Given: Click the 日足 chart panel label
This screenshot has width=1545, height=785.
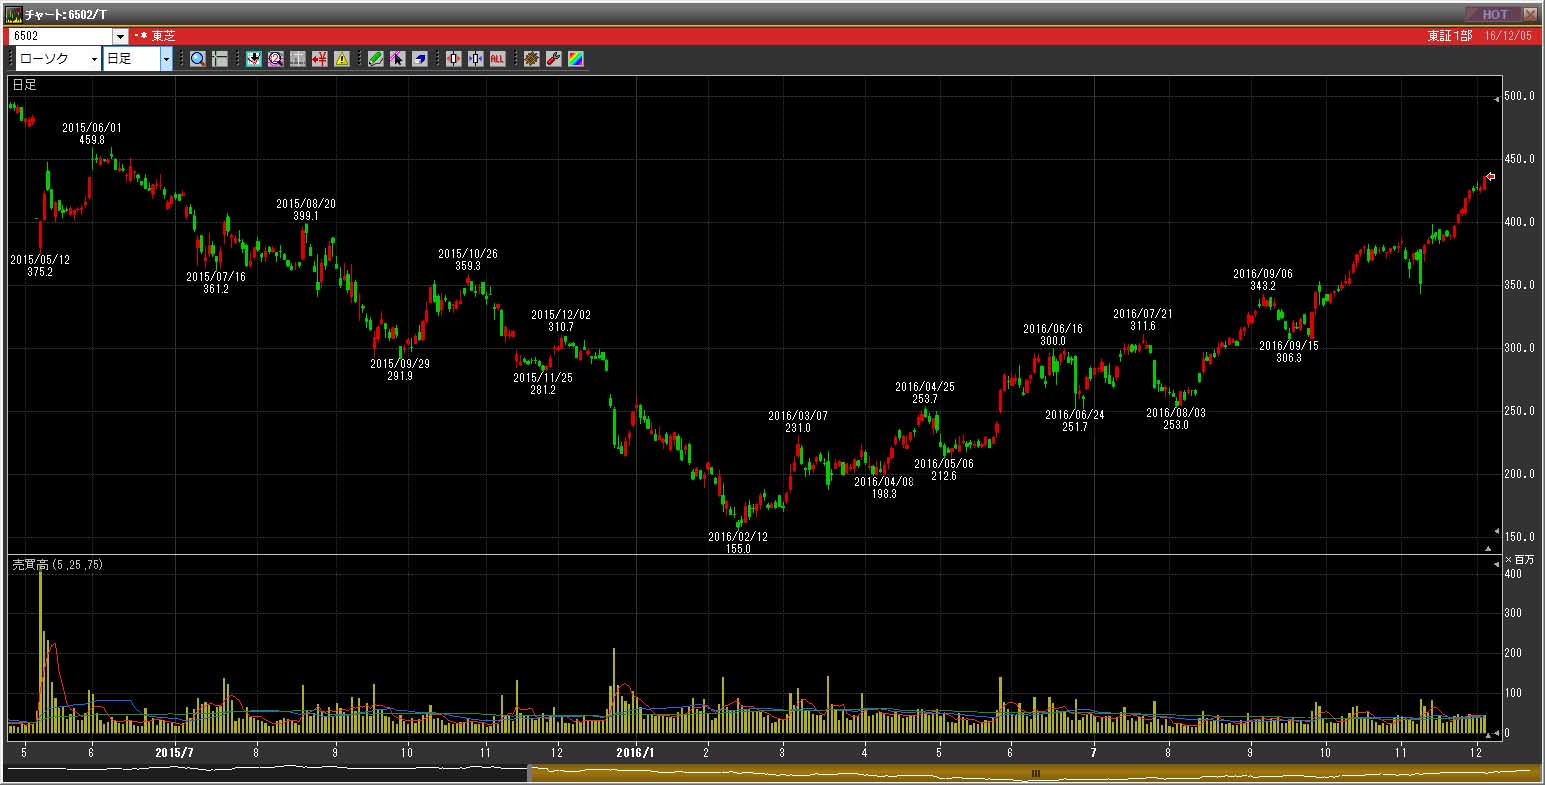Looking at the screenshot, I should pyautogui.click(x=24, y=85).
